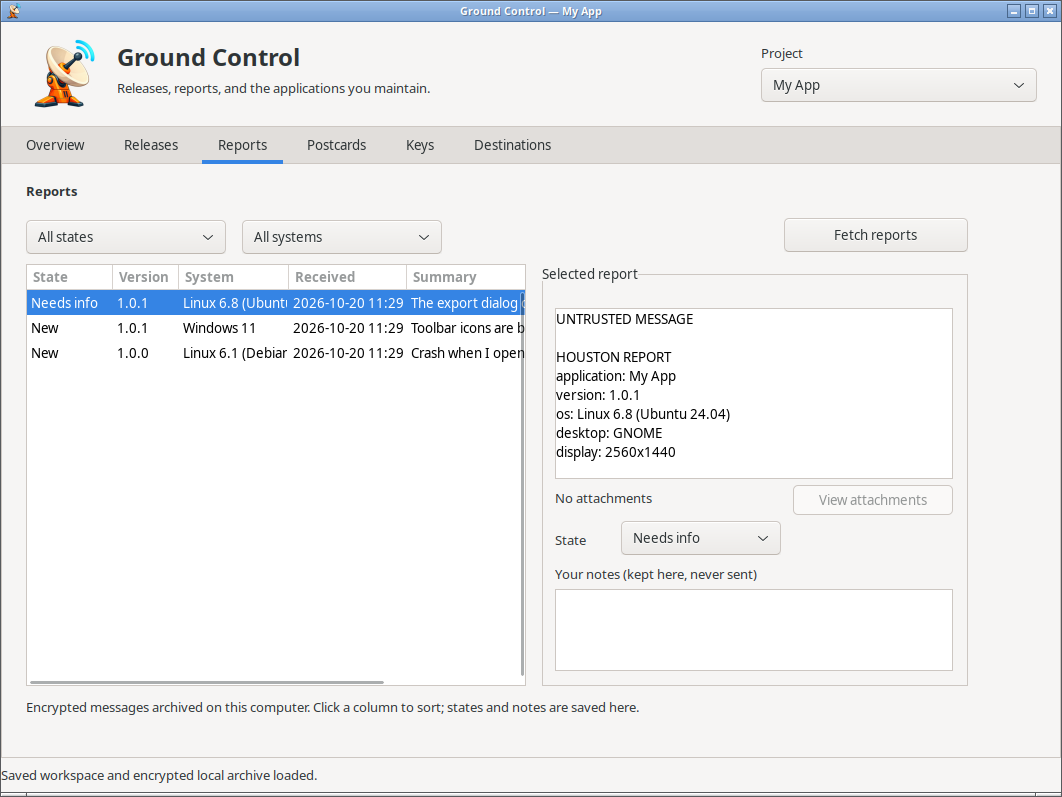The width and height of the screenshot is (1062, 797).
Task: Sort reports by the State column header
Action: [x=69, y=277]
